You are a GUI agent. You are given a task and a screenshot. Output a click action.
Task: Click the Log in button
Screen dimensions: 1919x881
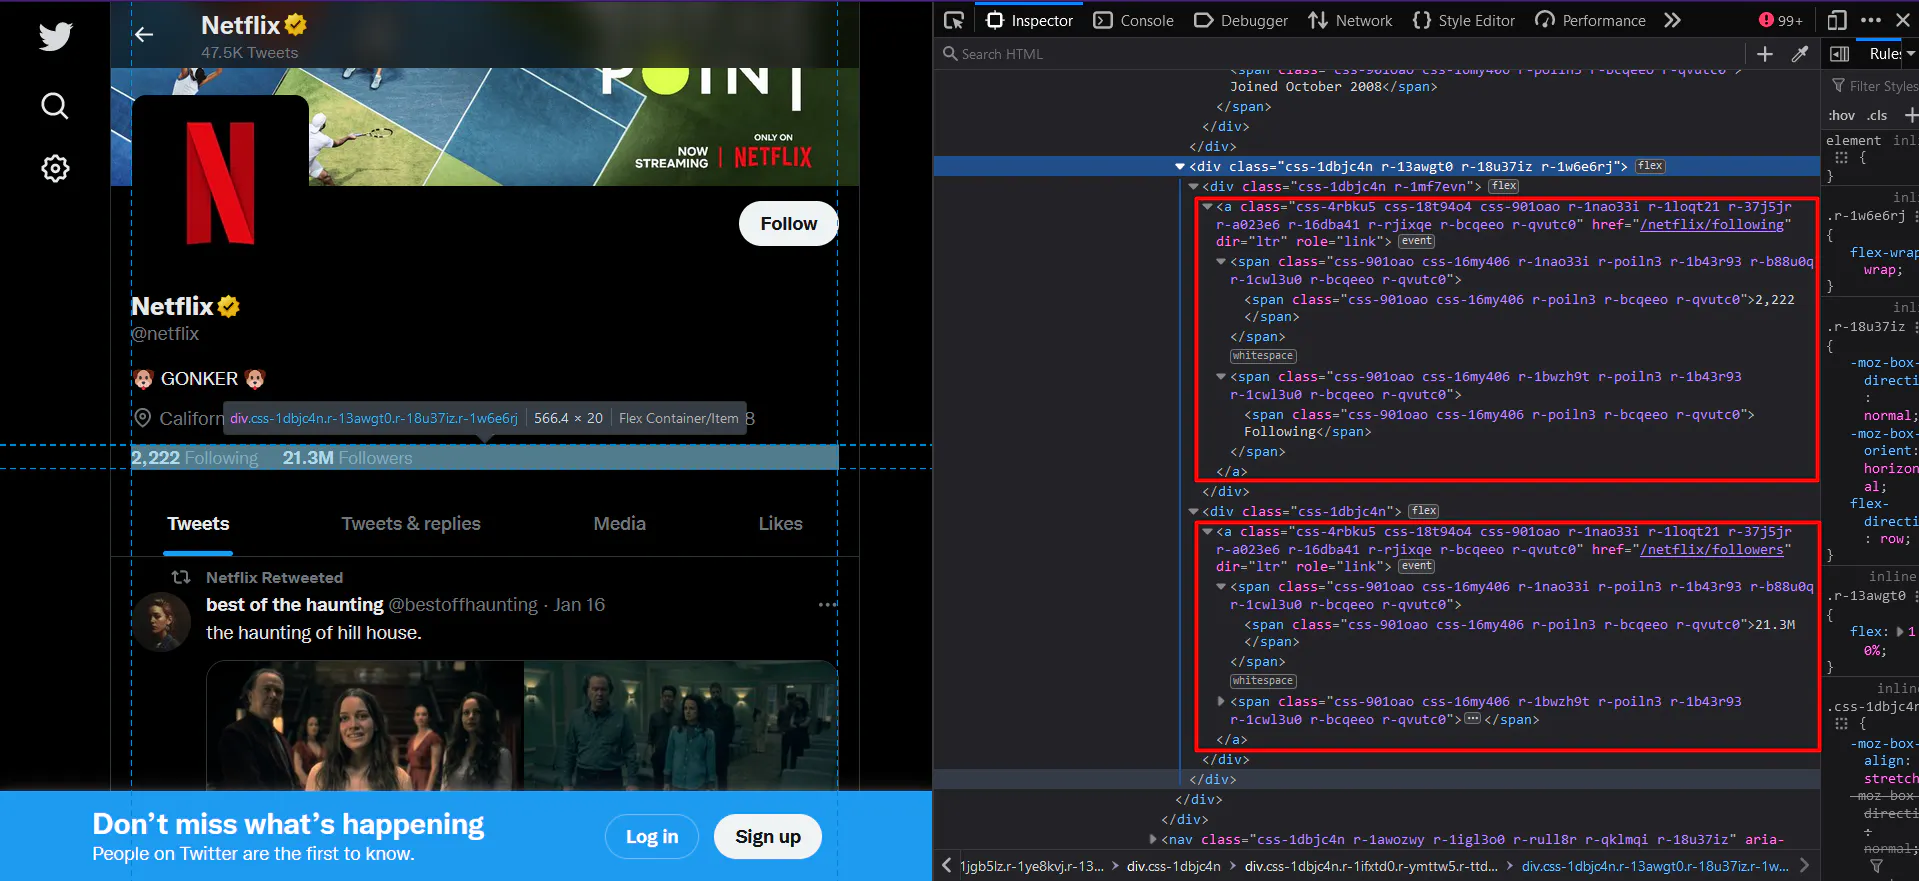point(652,837)
